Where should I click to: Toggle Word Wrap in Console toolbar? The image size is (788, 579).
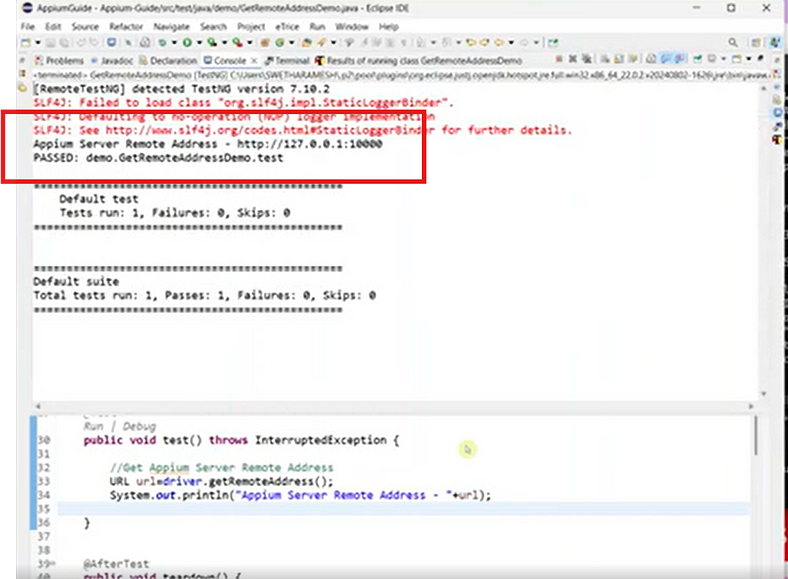(x=633, y=59)
